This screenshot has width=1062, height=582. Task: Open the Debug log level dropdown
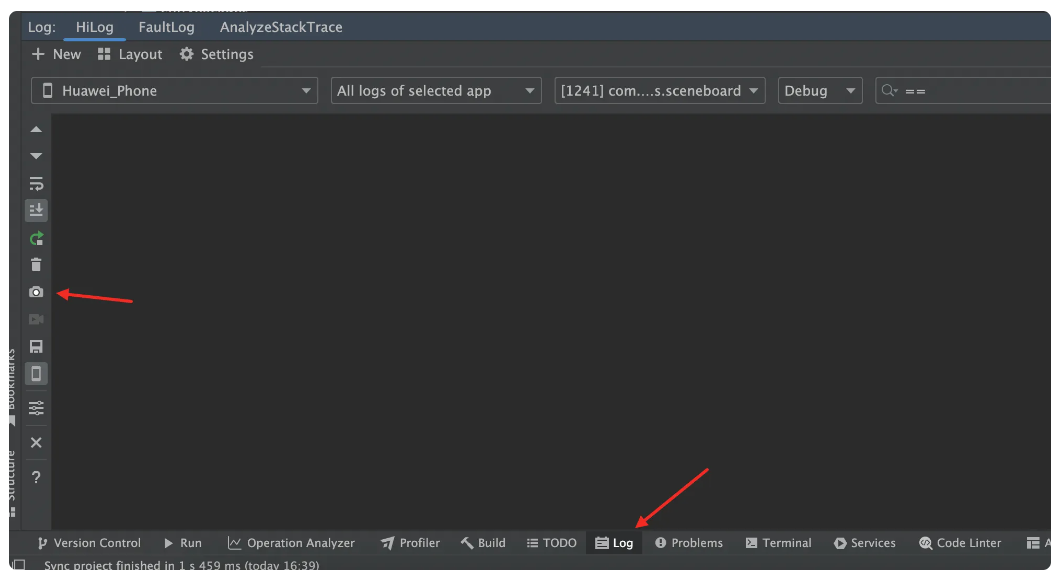click(x=820, y=91)
